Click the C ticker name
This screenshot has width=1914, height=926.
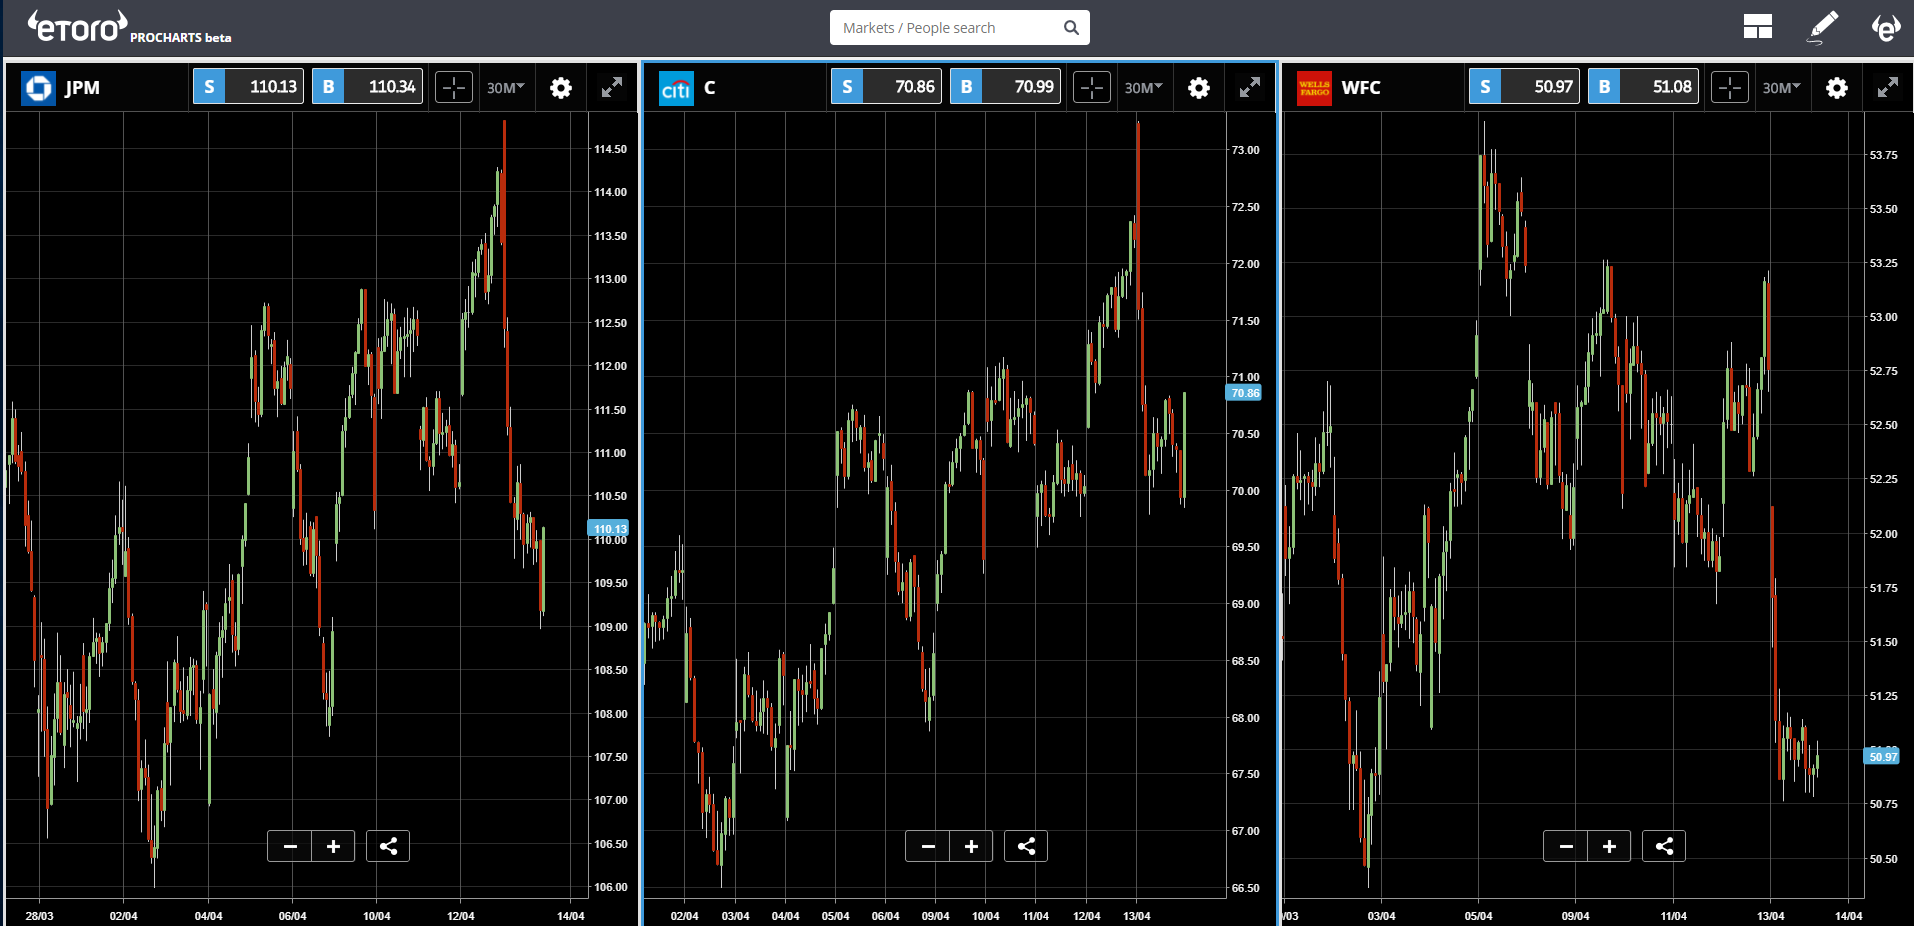click(x=709, y=88)
